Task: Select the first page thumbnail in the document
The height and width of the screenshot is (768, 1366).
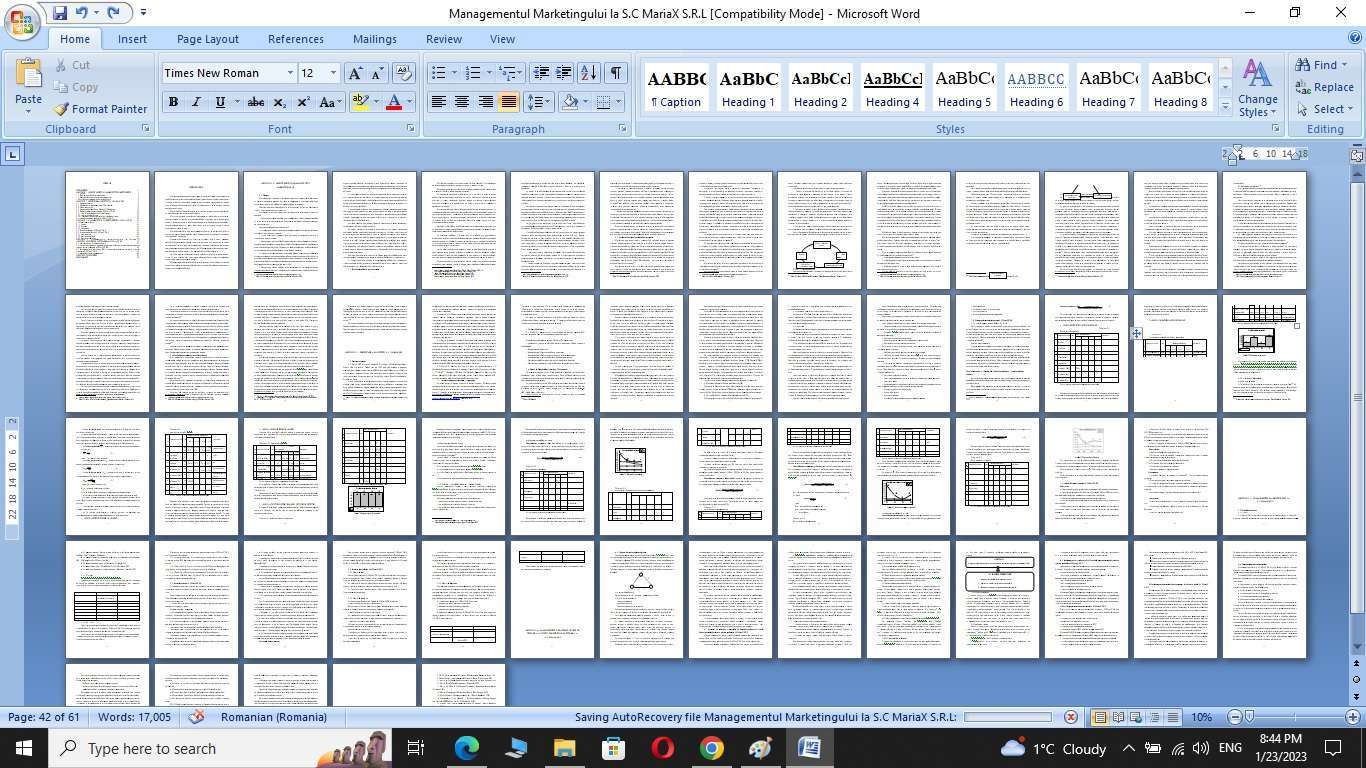Action: (107, 230)
